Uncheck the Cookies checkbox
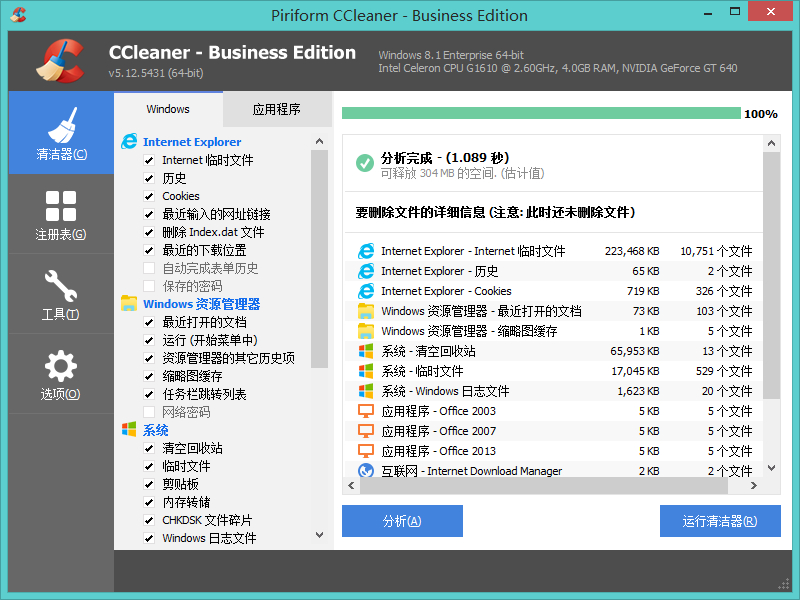 149,196
